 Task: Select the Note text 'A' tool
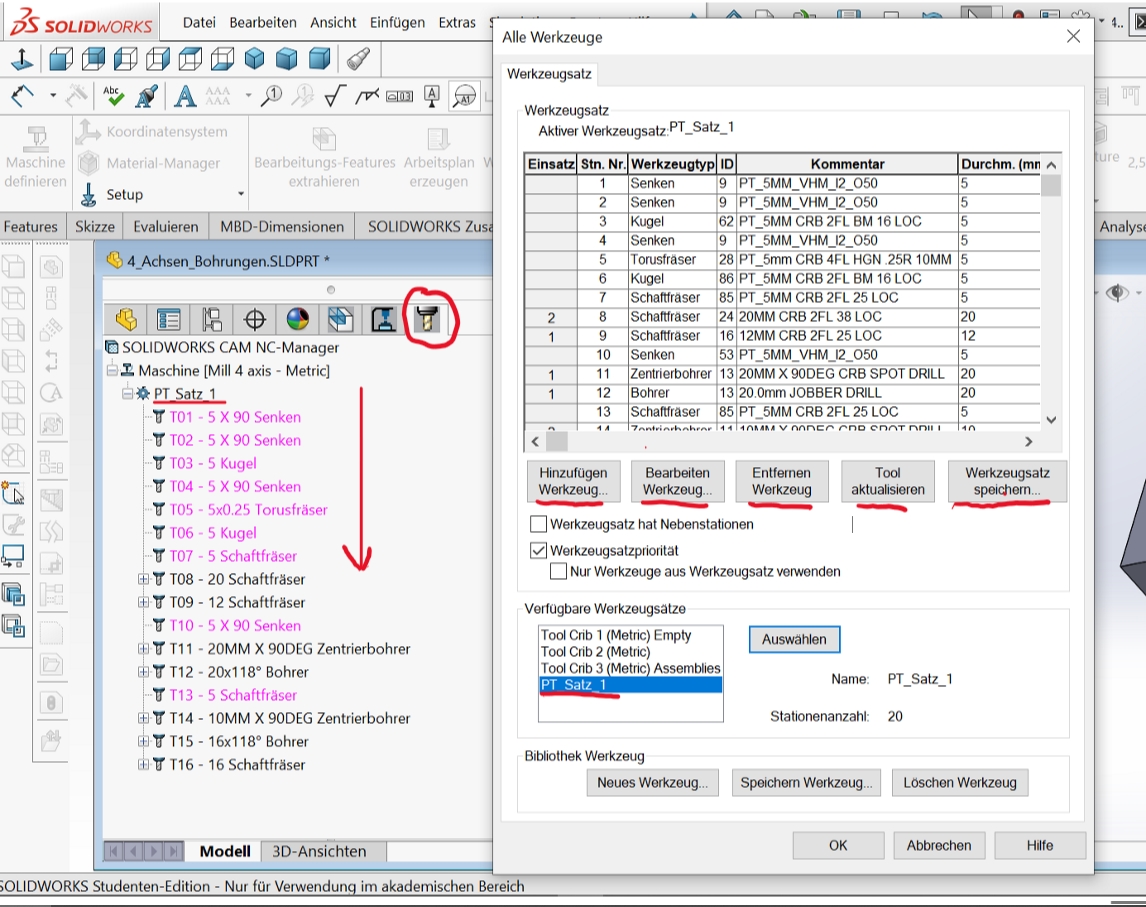[185, 96]
